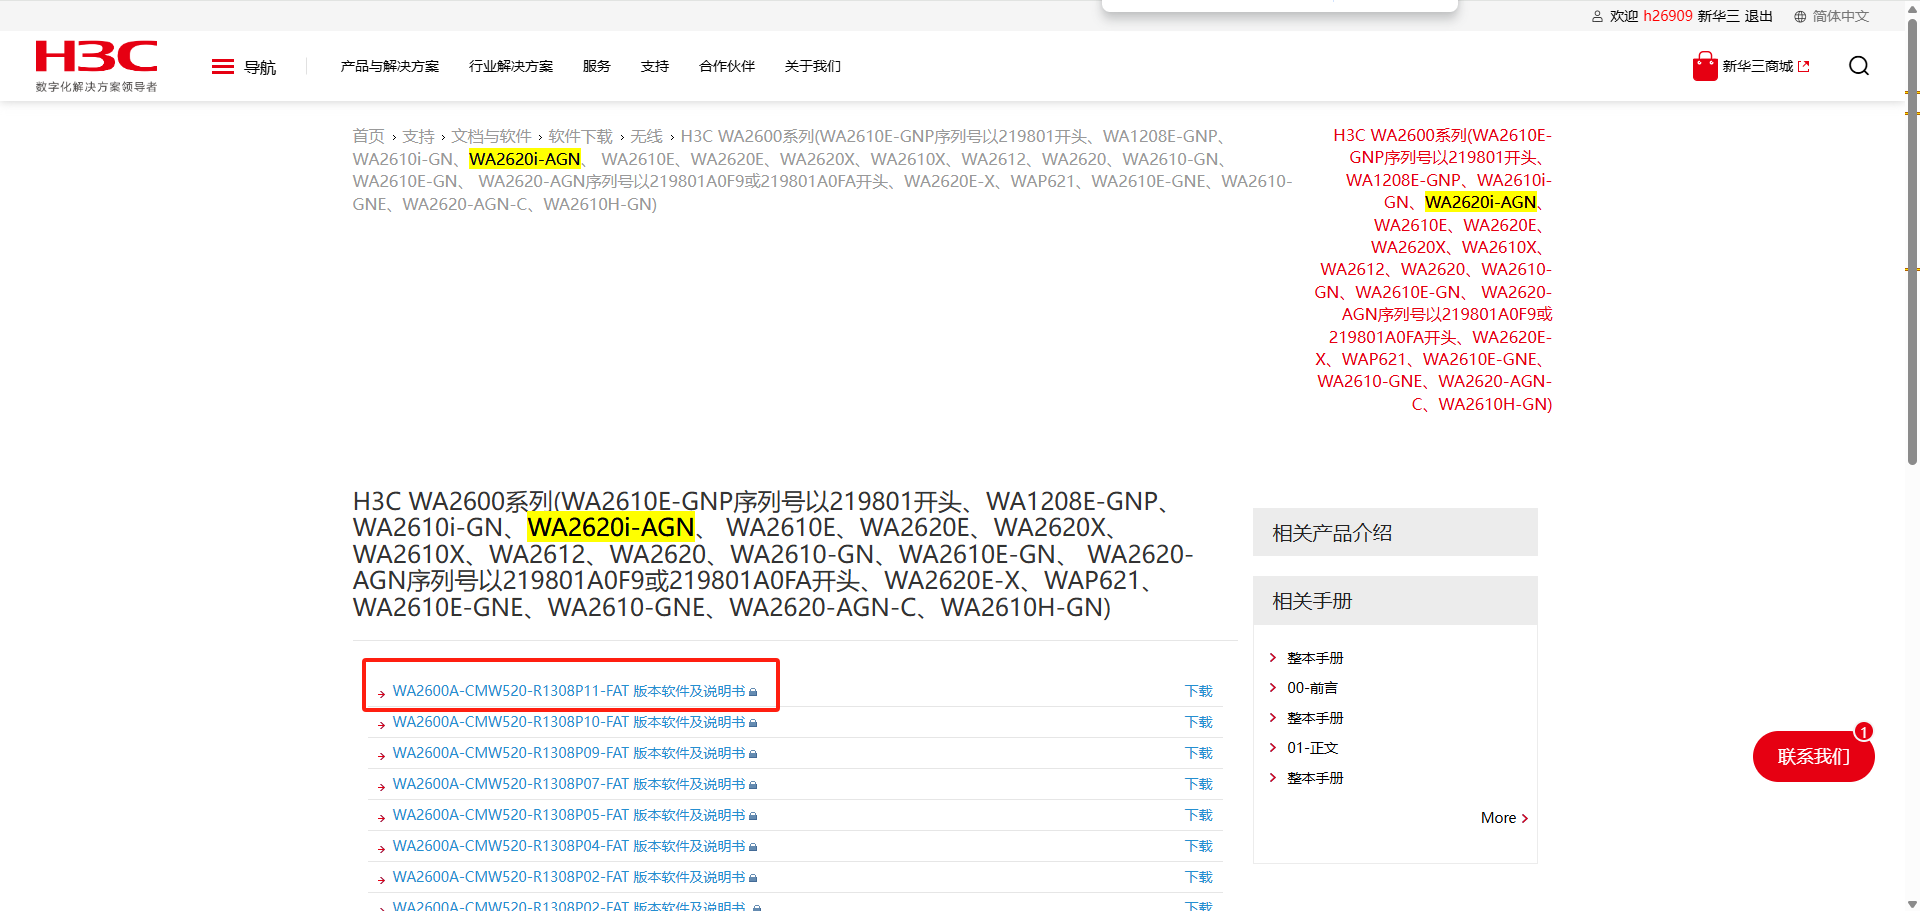Click 下载 for R1308P05-FAT
Screen dimensions: 1920x911
pos(1198,815)
